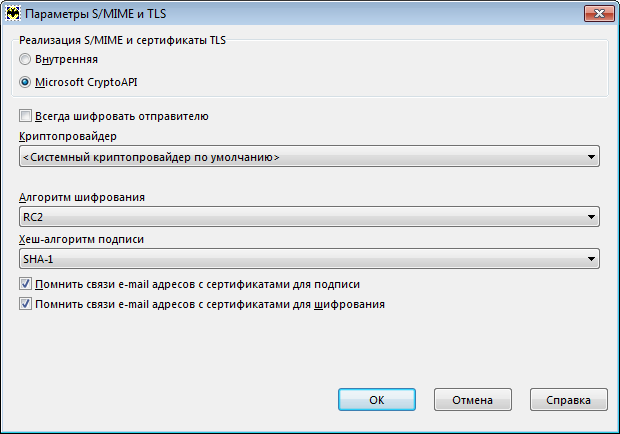Confirm settings with the OK button
The width and height of the screenshot is (620, 434).
coord(377,400)
